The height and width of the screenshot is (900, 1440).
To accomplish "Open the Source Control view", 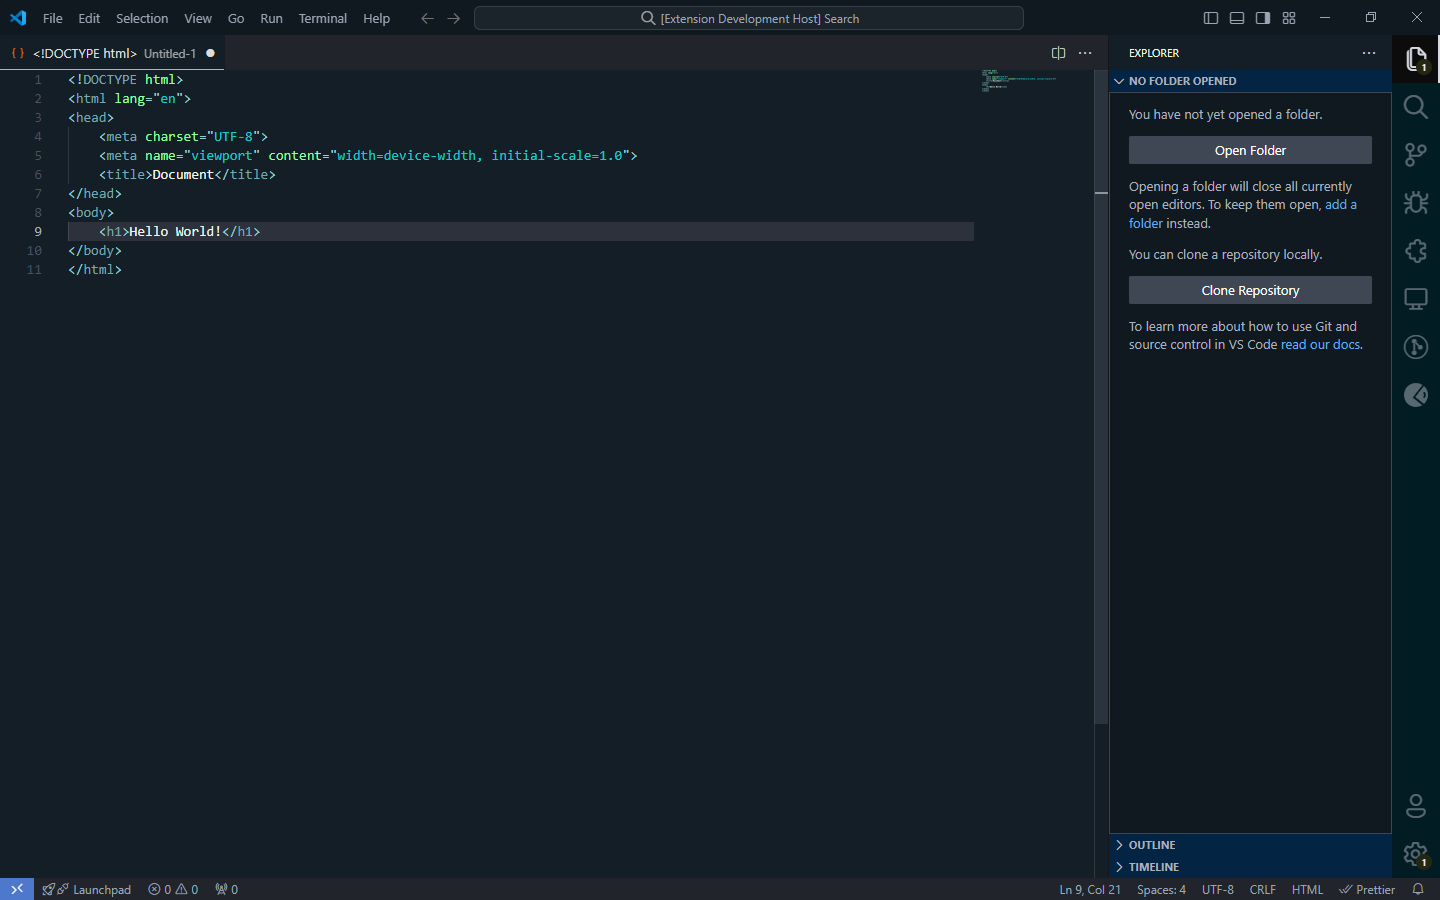I will tap(1416, 155).
